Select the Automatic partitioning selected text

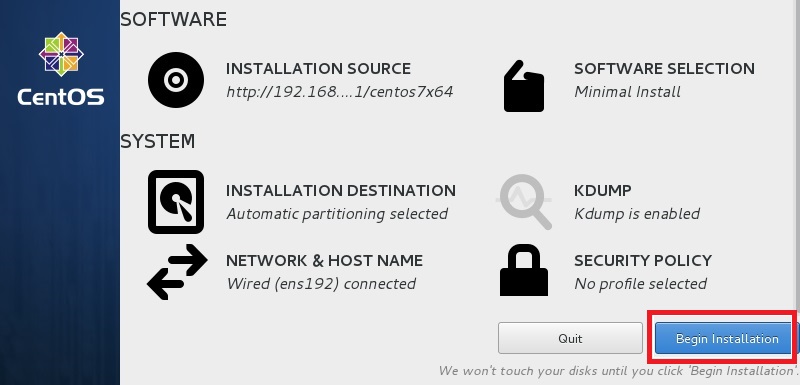pos(337,214)
